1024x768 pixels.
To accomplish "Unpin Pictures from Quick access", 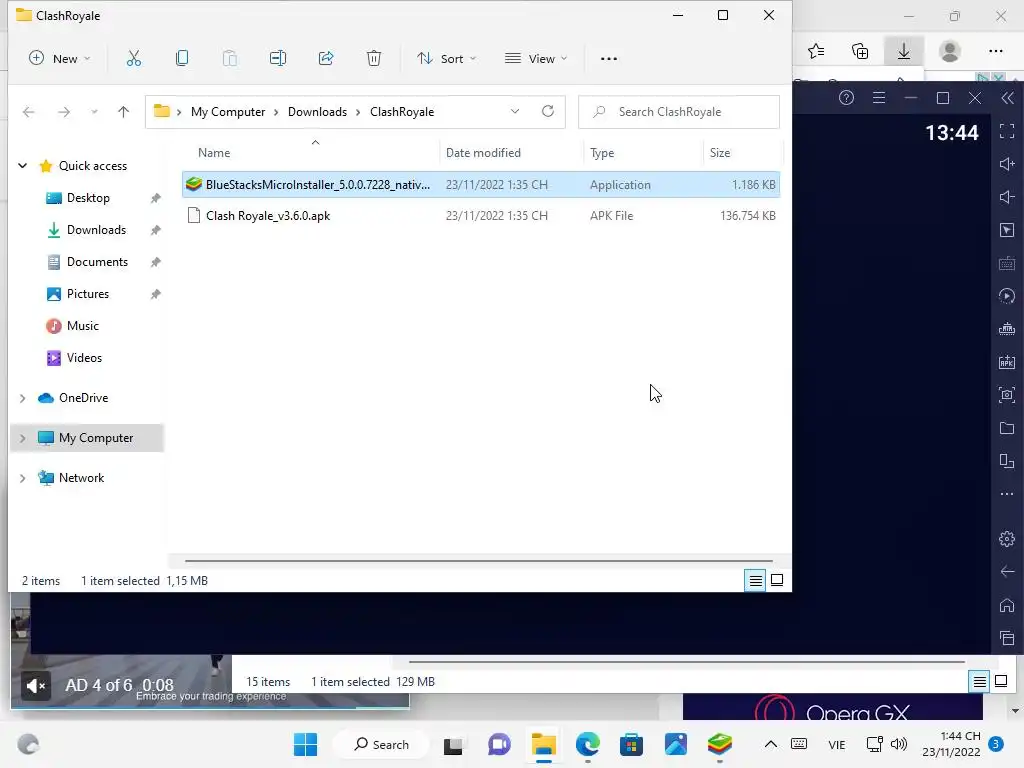I will (x=155, y=294).
